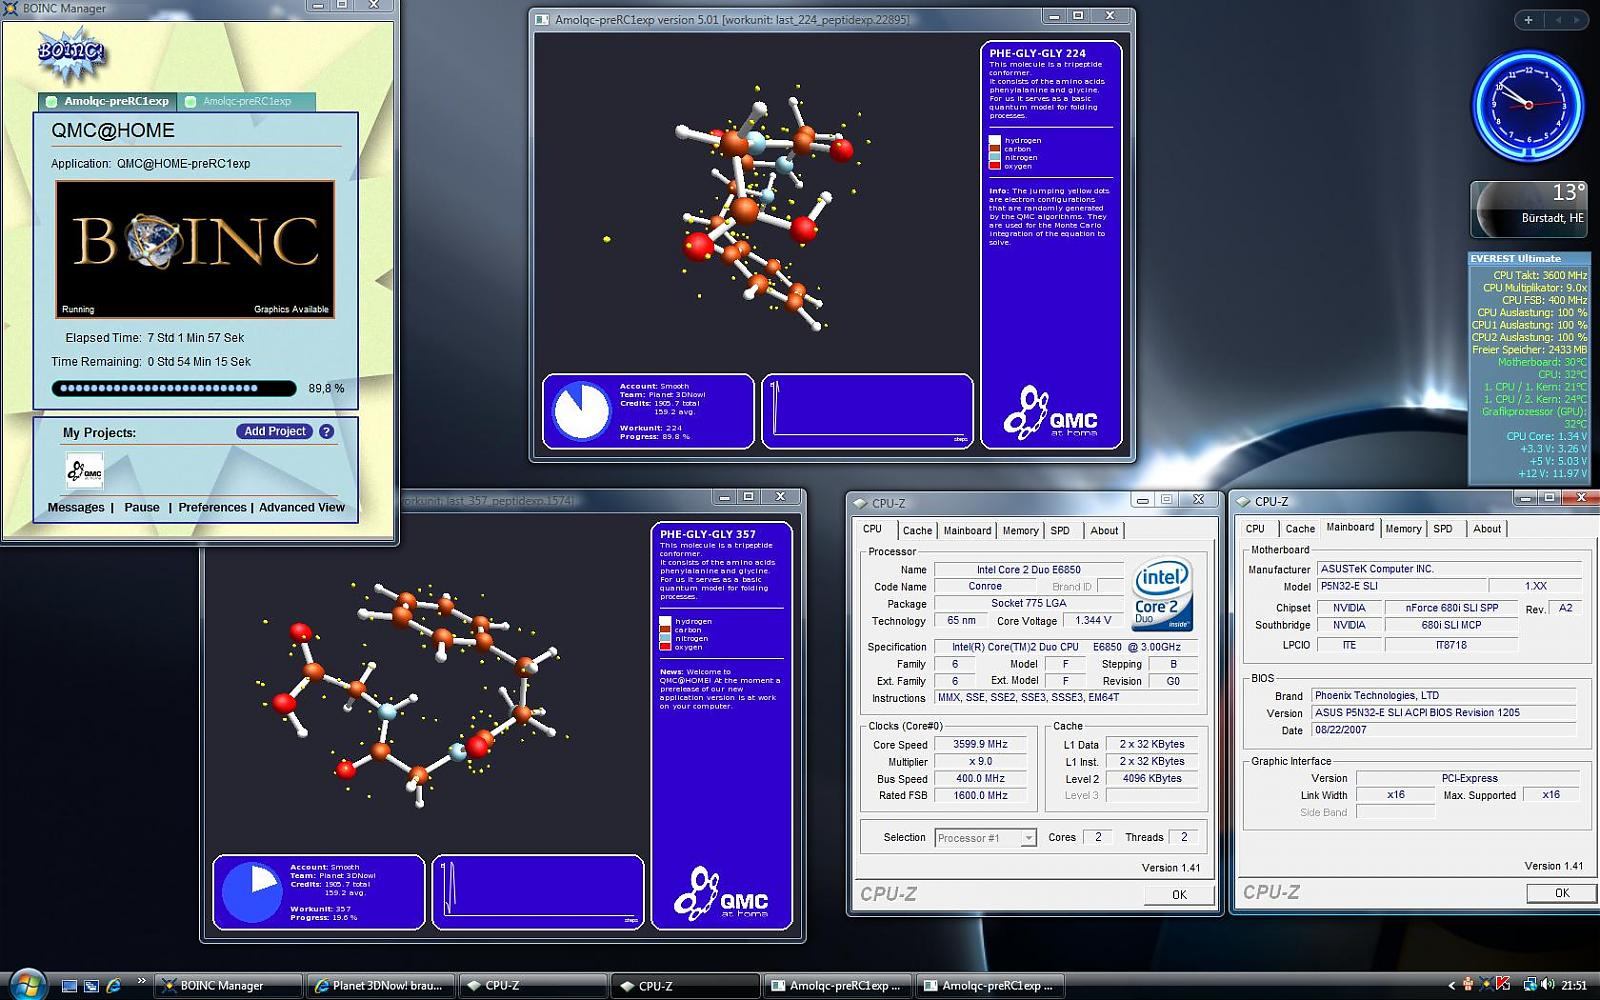Expand the Processor #1 selection dropdown
The height and width of the screenshot is (1000, 1600).
[x=1028, y=838]
